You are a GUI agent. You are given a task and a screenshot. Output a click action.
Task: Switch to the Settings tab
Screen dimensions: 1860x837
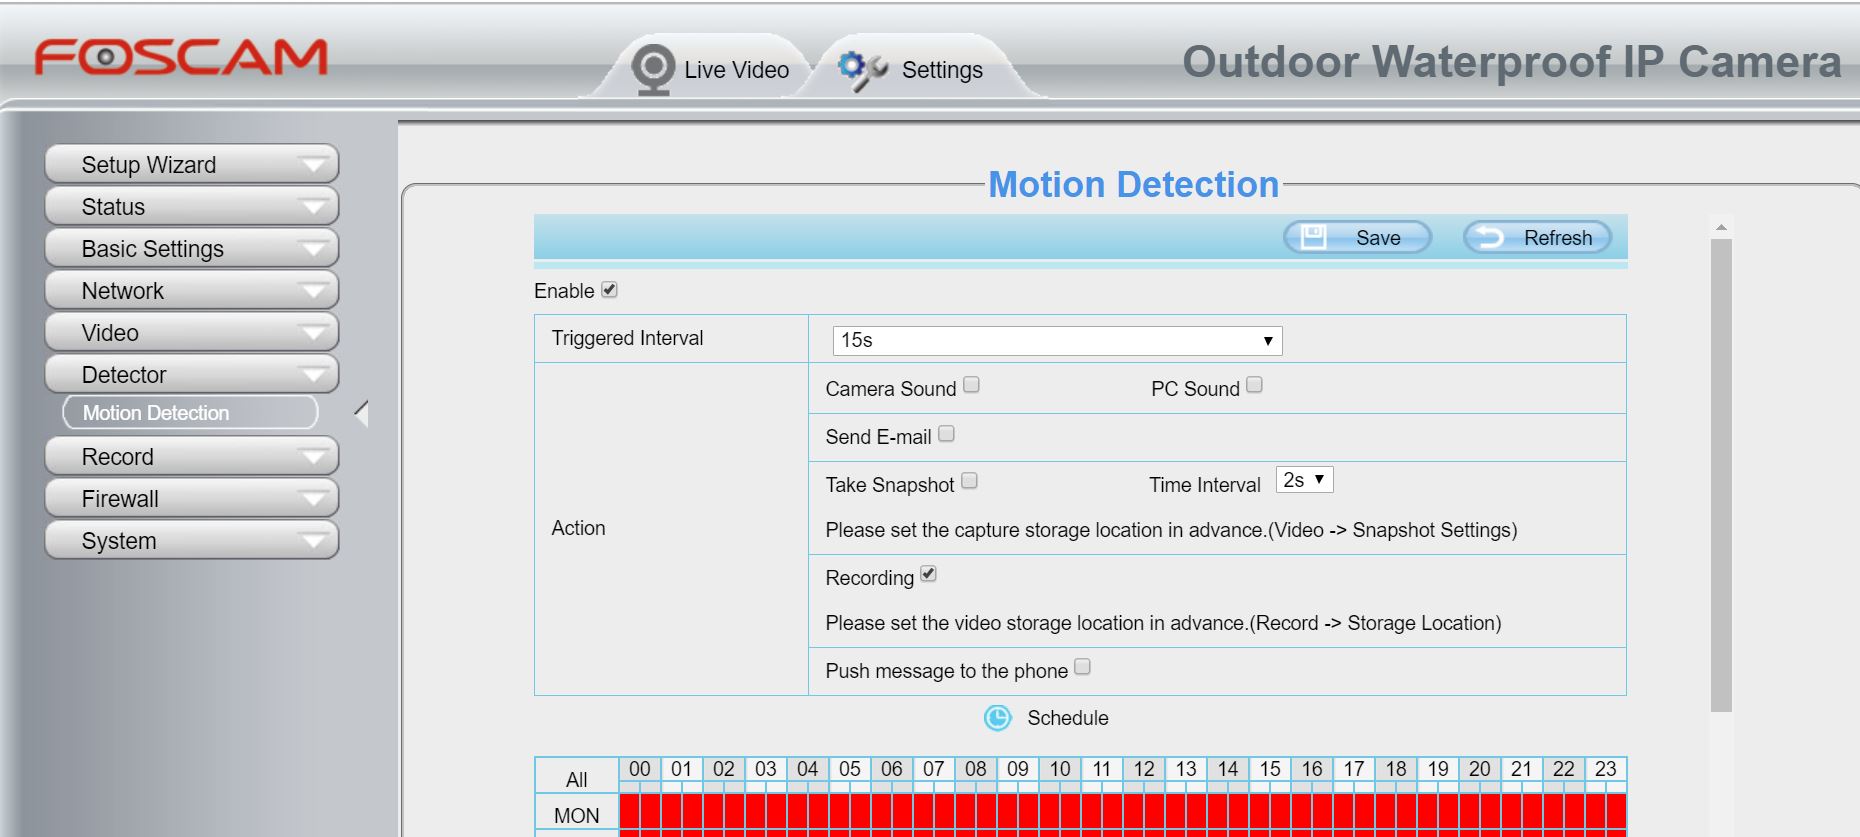tap(922, 68)
